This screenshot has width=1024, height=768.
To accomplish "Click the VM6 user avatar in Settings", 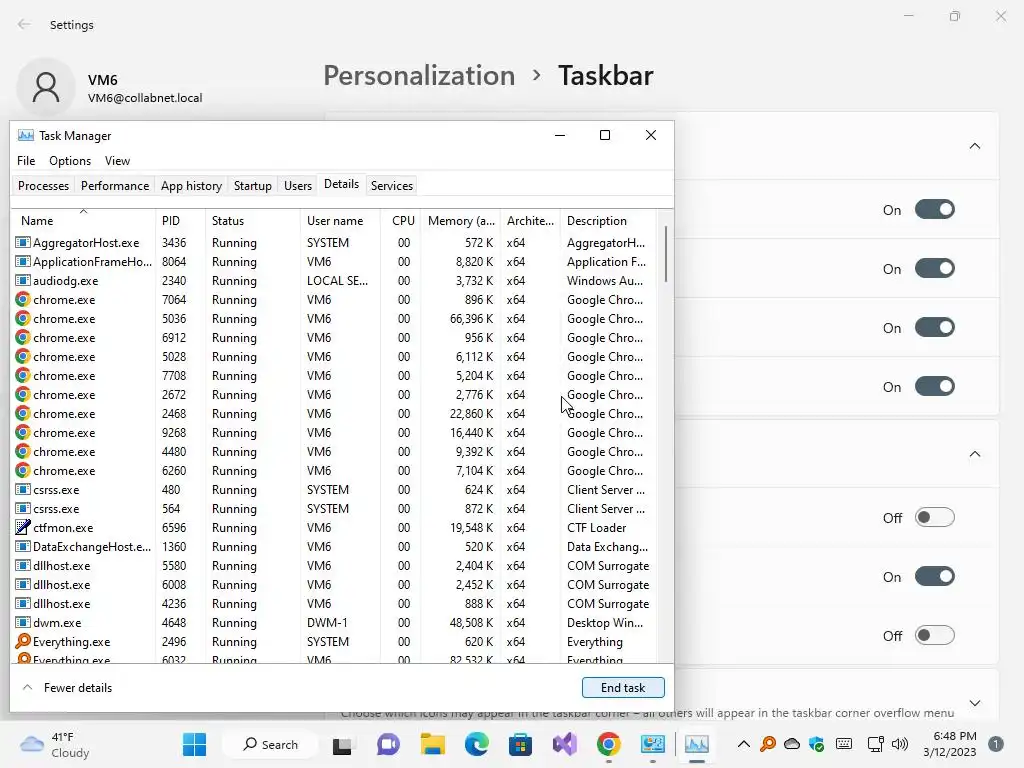I will coord(46,88).
